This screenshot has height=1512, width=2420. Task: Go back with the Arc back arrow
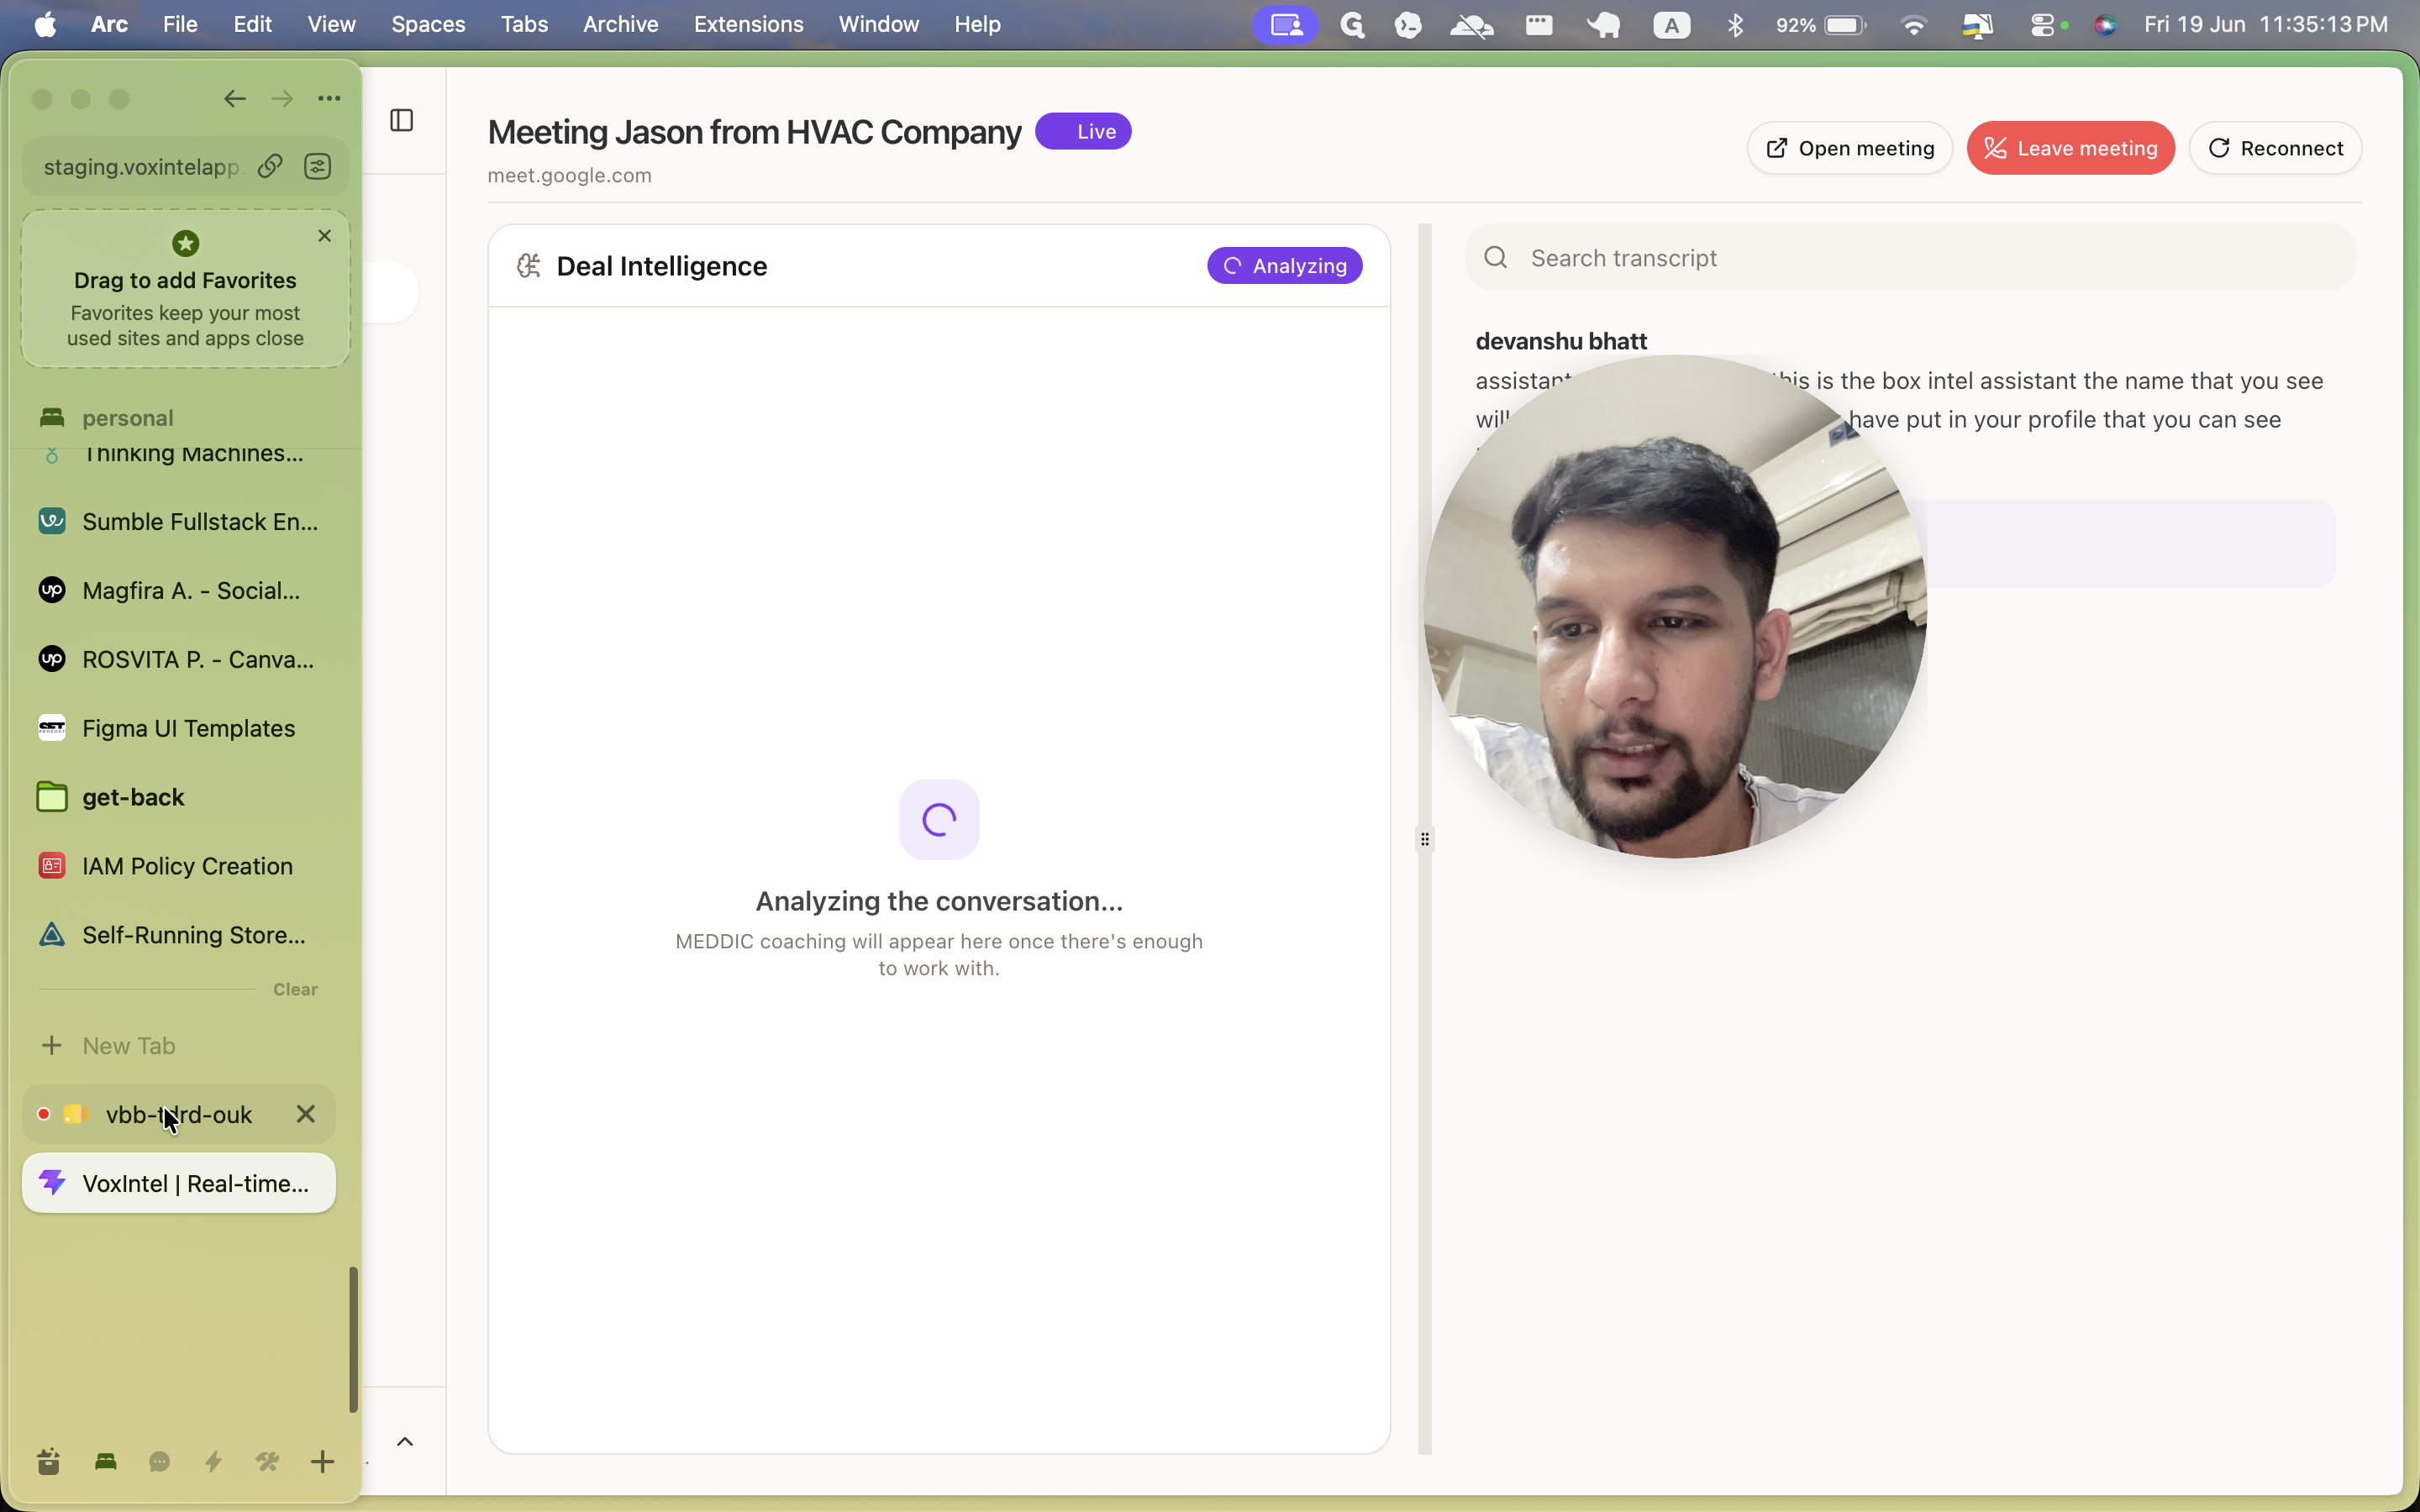click(235, 98)
